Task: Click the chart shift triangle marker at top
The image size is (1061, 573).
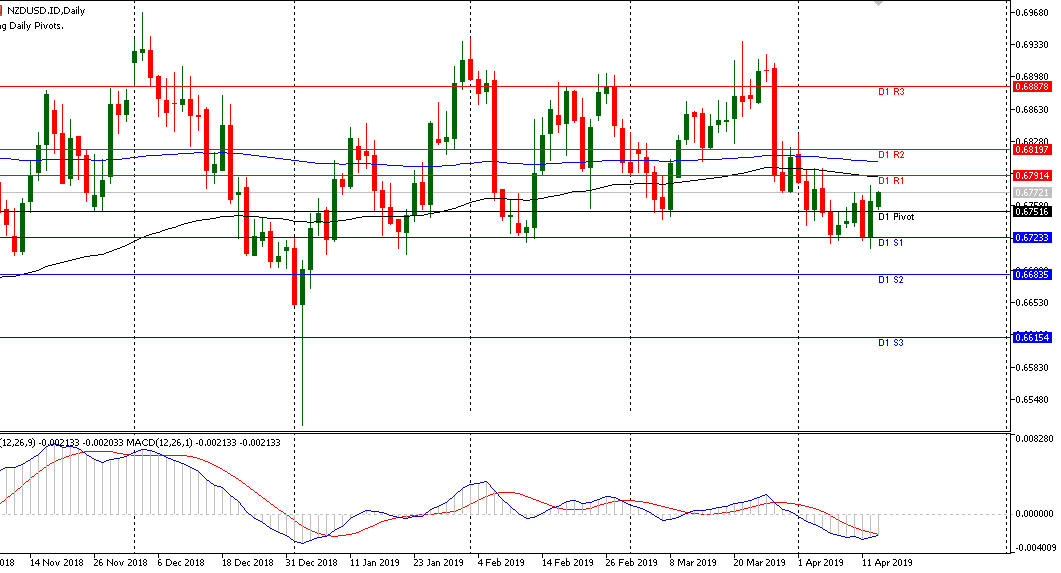Action: pyautogui.click(x=878, y=3)
